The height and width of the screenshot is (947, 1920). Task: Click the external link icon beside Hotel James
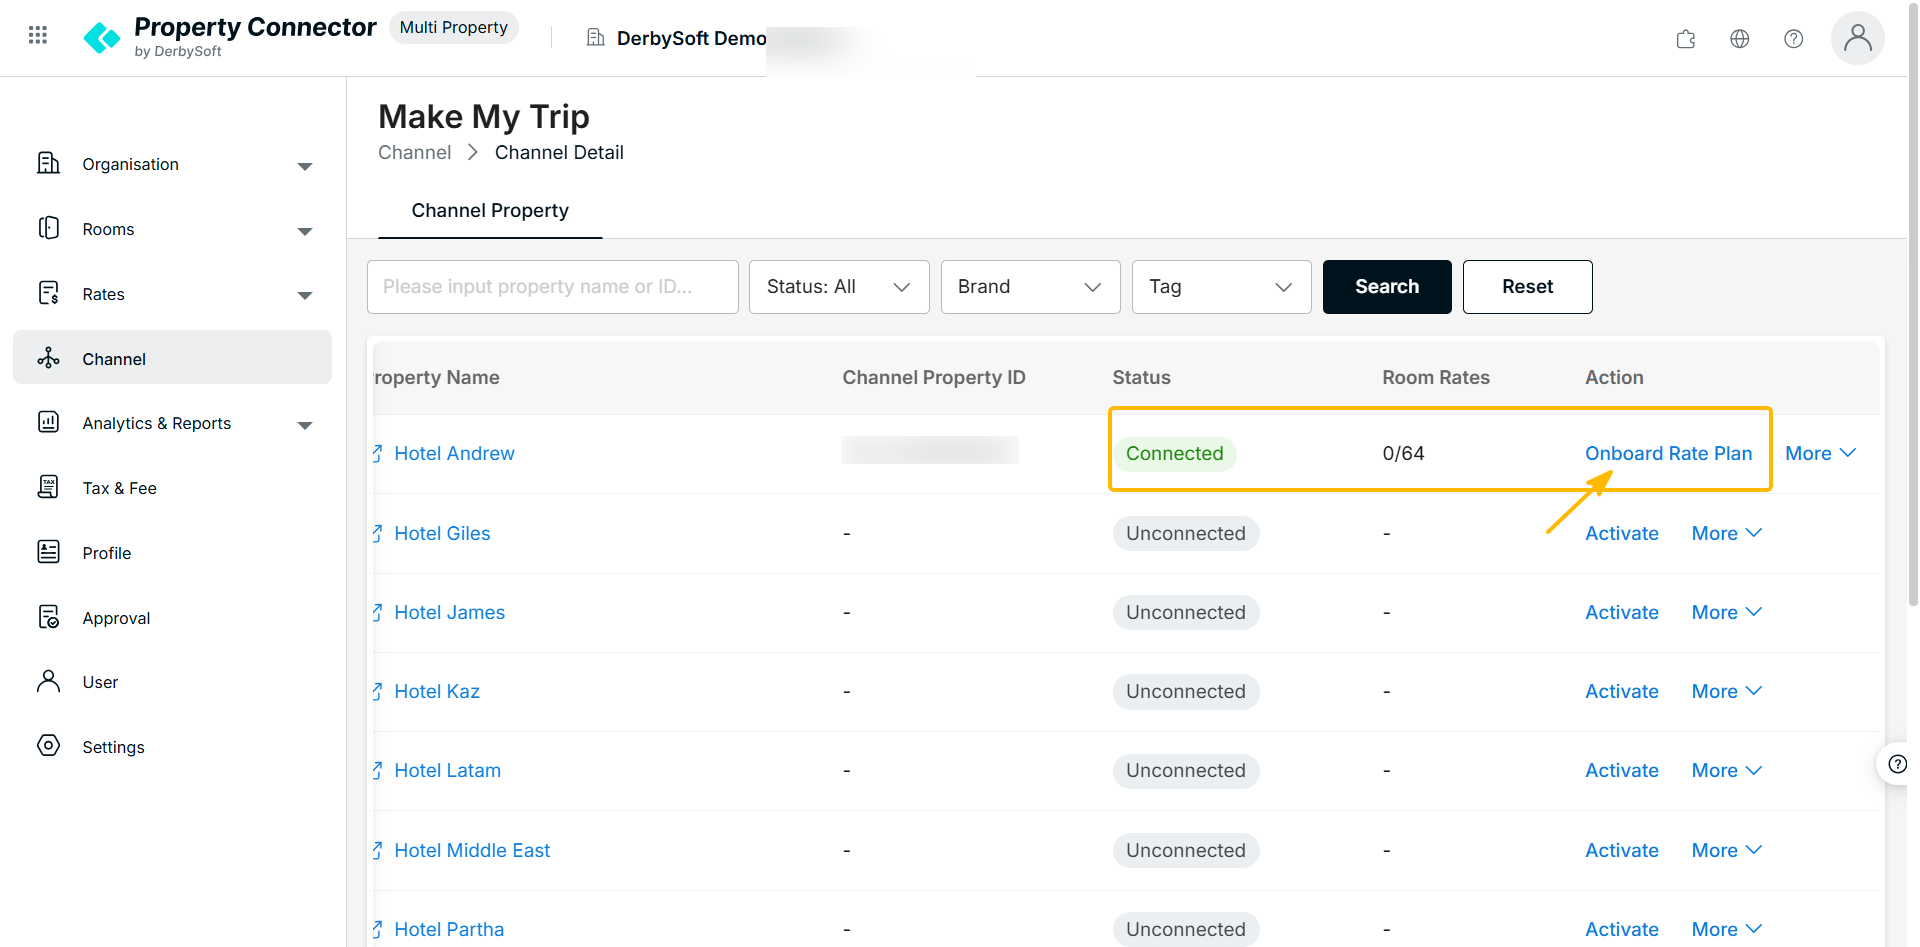pos(378,613)
